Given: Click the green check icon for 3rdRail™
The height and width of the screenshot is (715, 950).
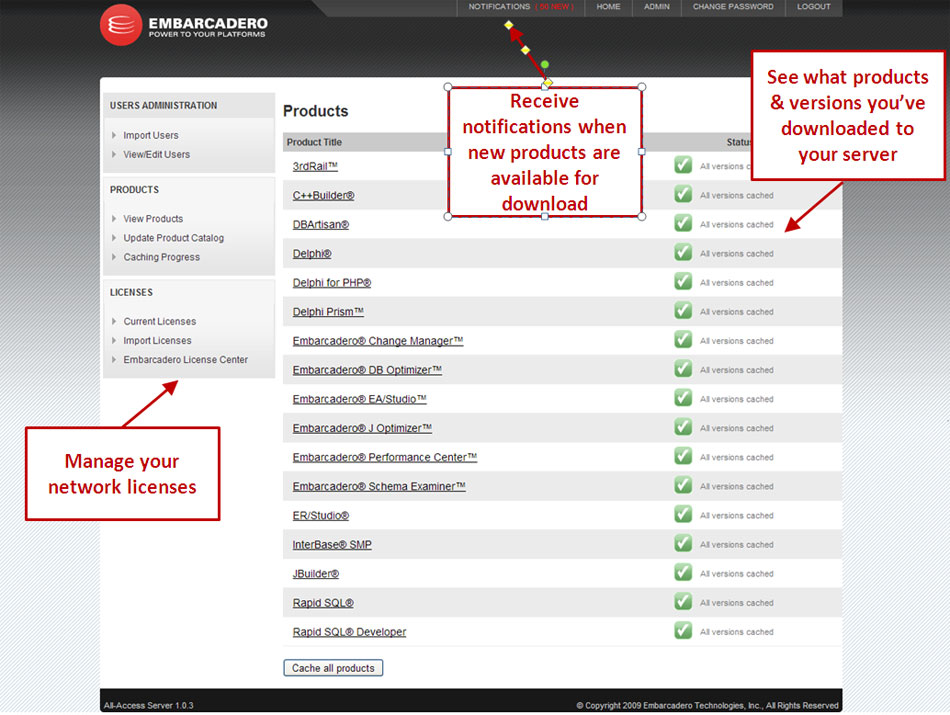Looking at the screenshot, I should (683, 165).
